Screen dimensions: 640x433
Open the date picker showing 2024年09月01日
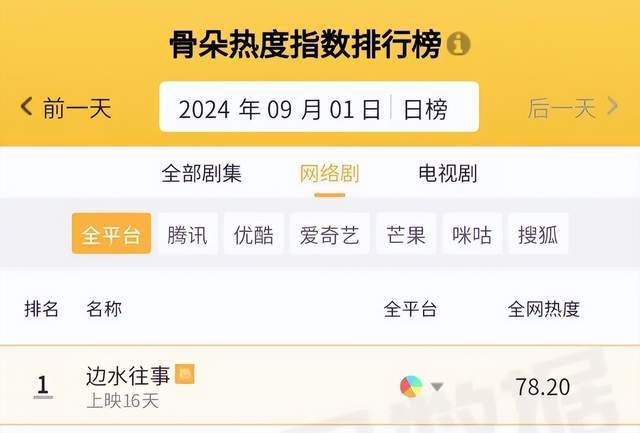(x=279, y=108)
